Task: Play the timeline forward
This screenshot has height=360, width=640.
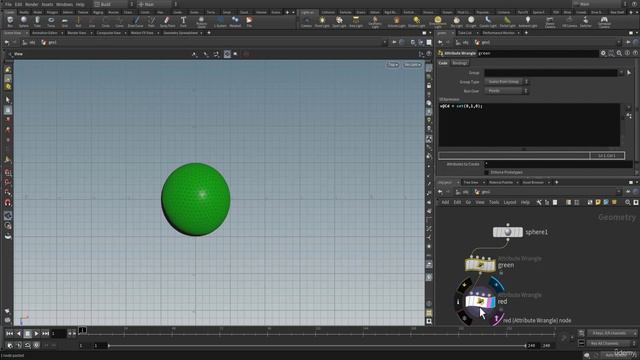Action: pos(36,334)
